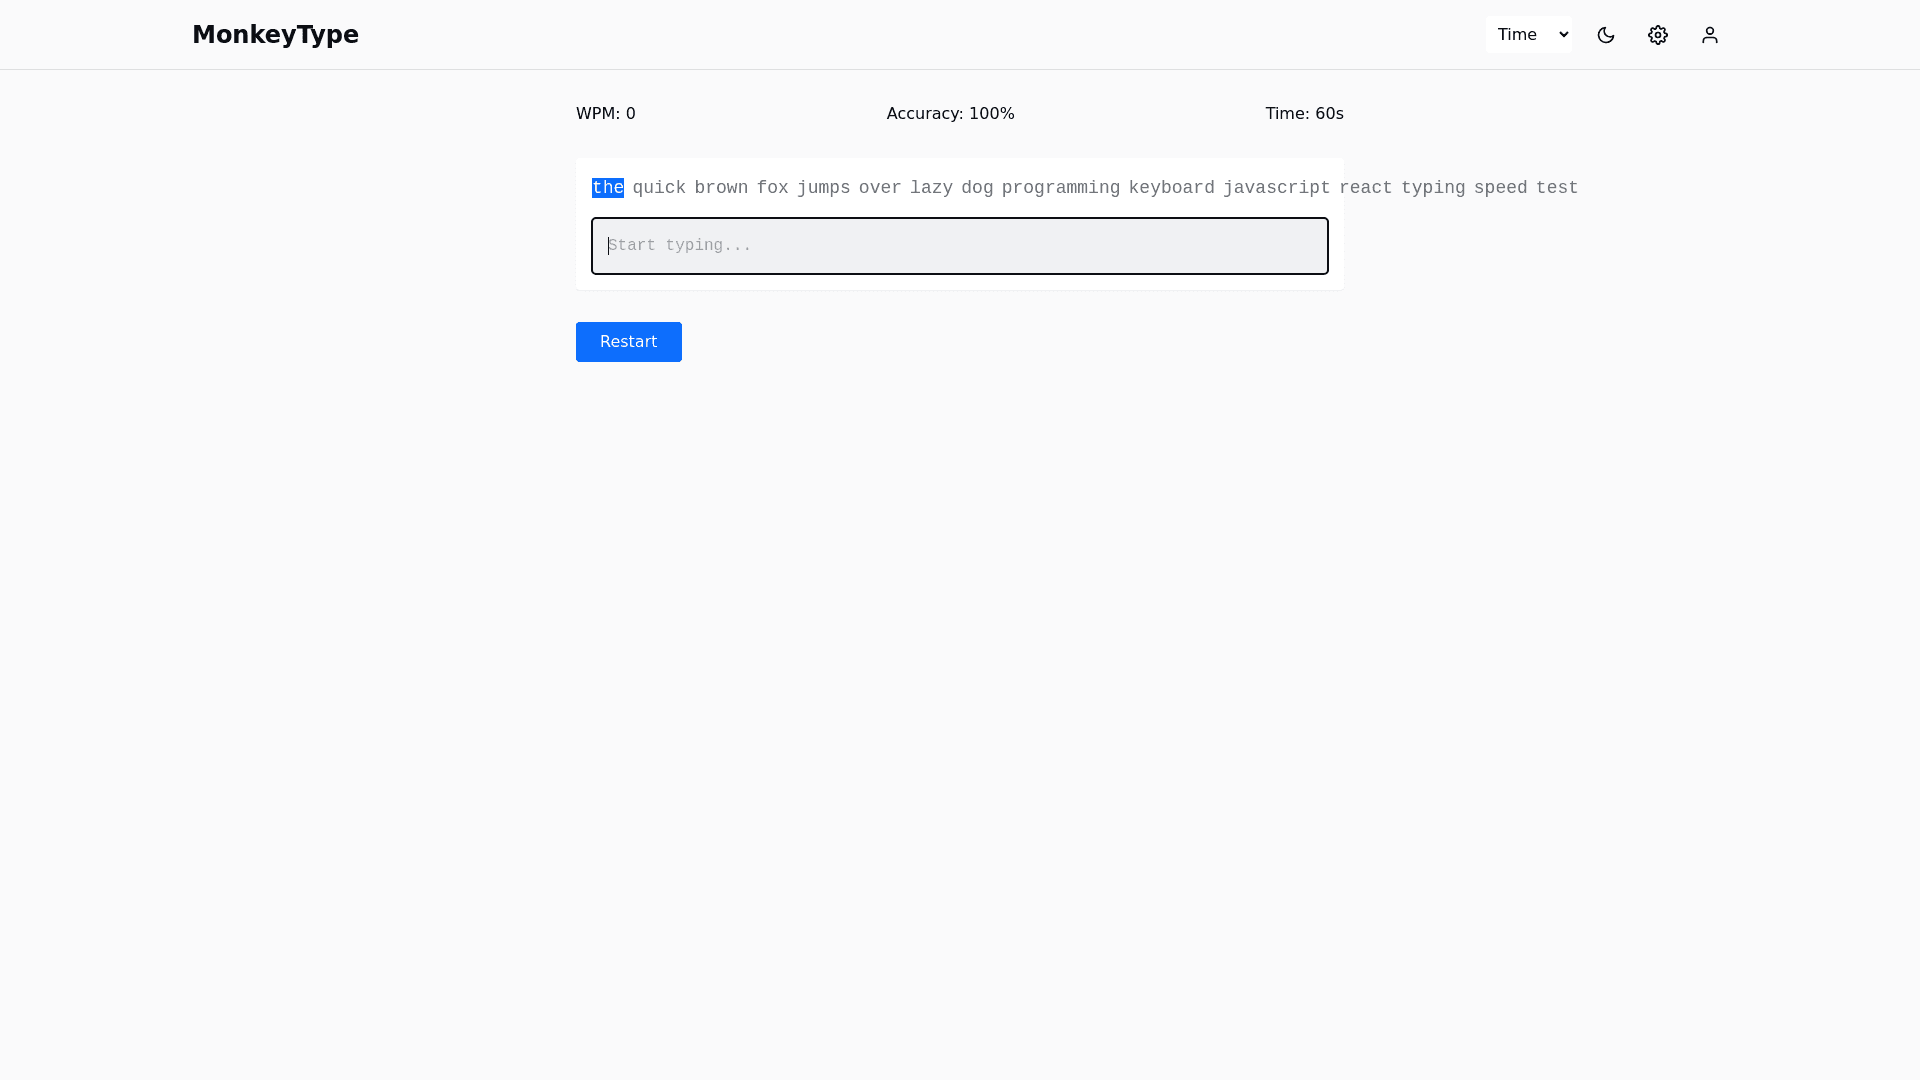Click the word "react" in the prompt
Screen dimensions: 1920x1080
[1365, 188]
